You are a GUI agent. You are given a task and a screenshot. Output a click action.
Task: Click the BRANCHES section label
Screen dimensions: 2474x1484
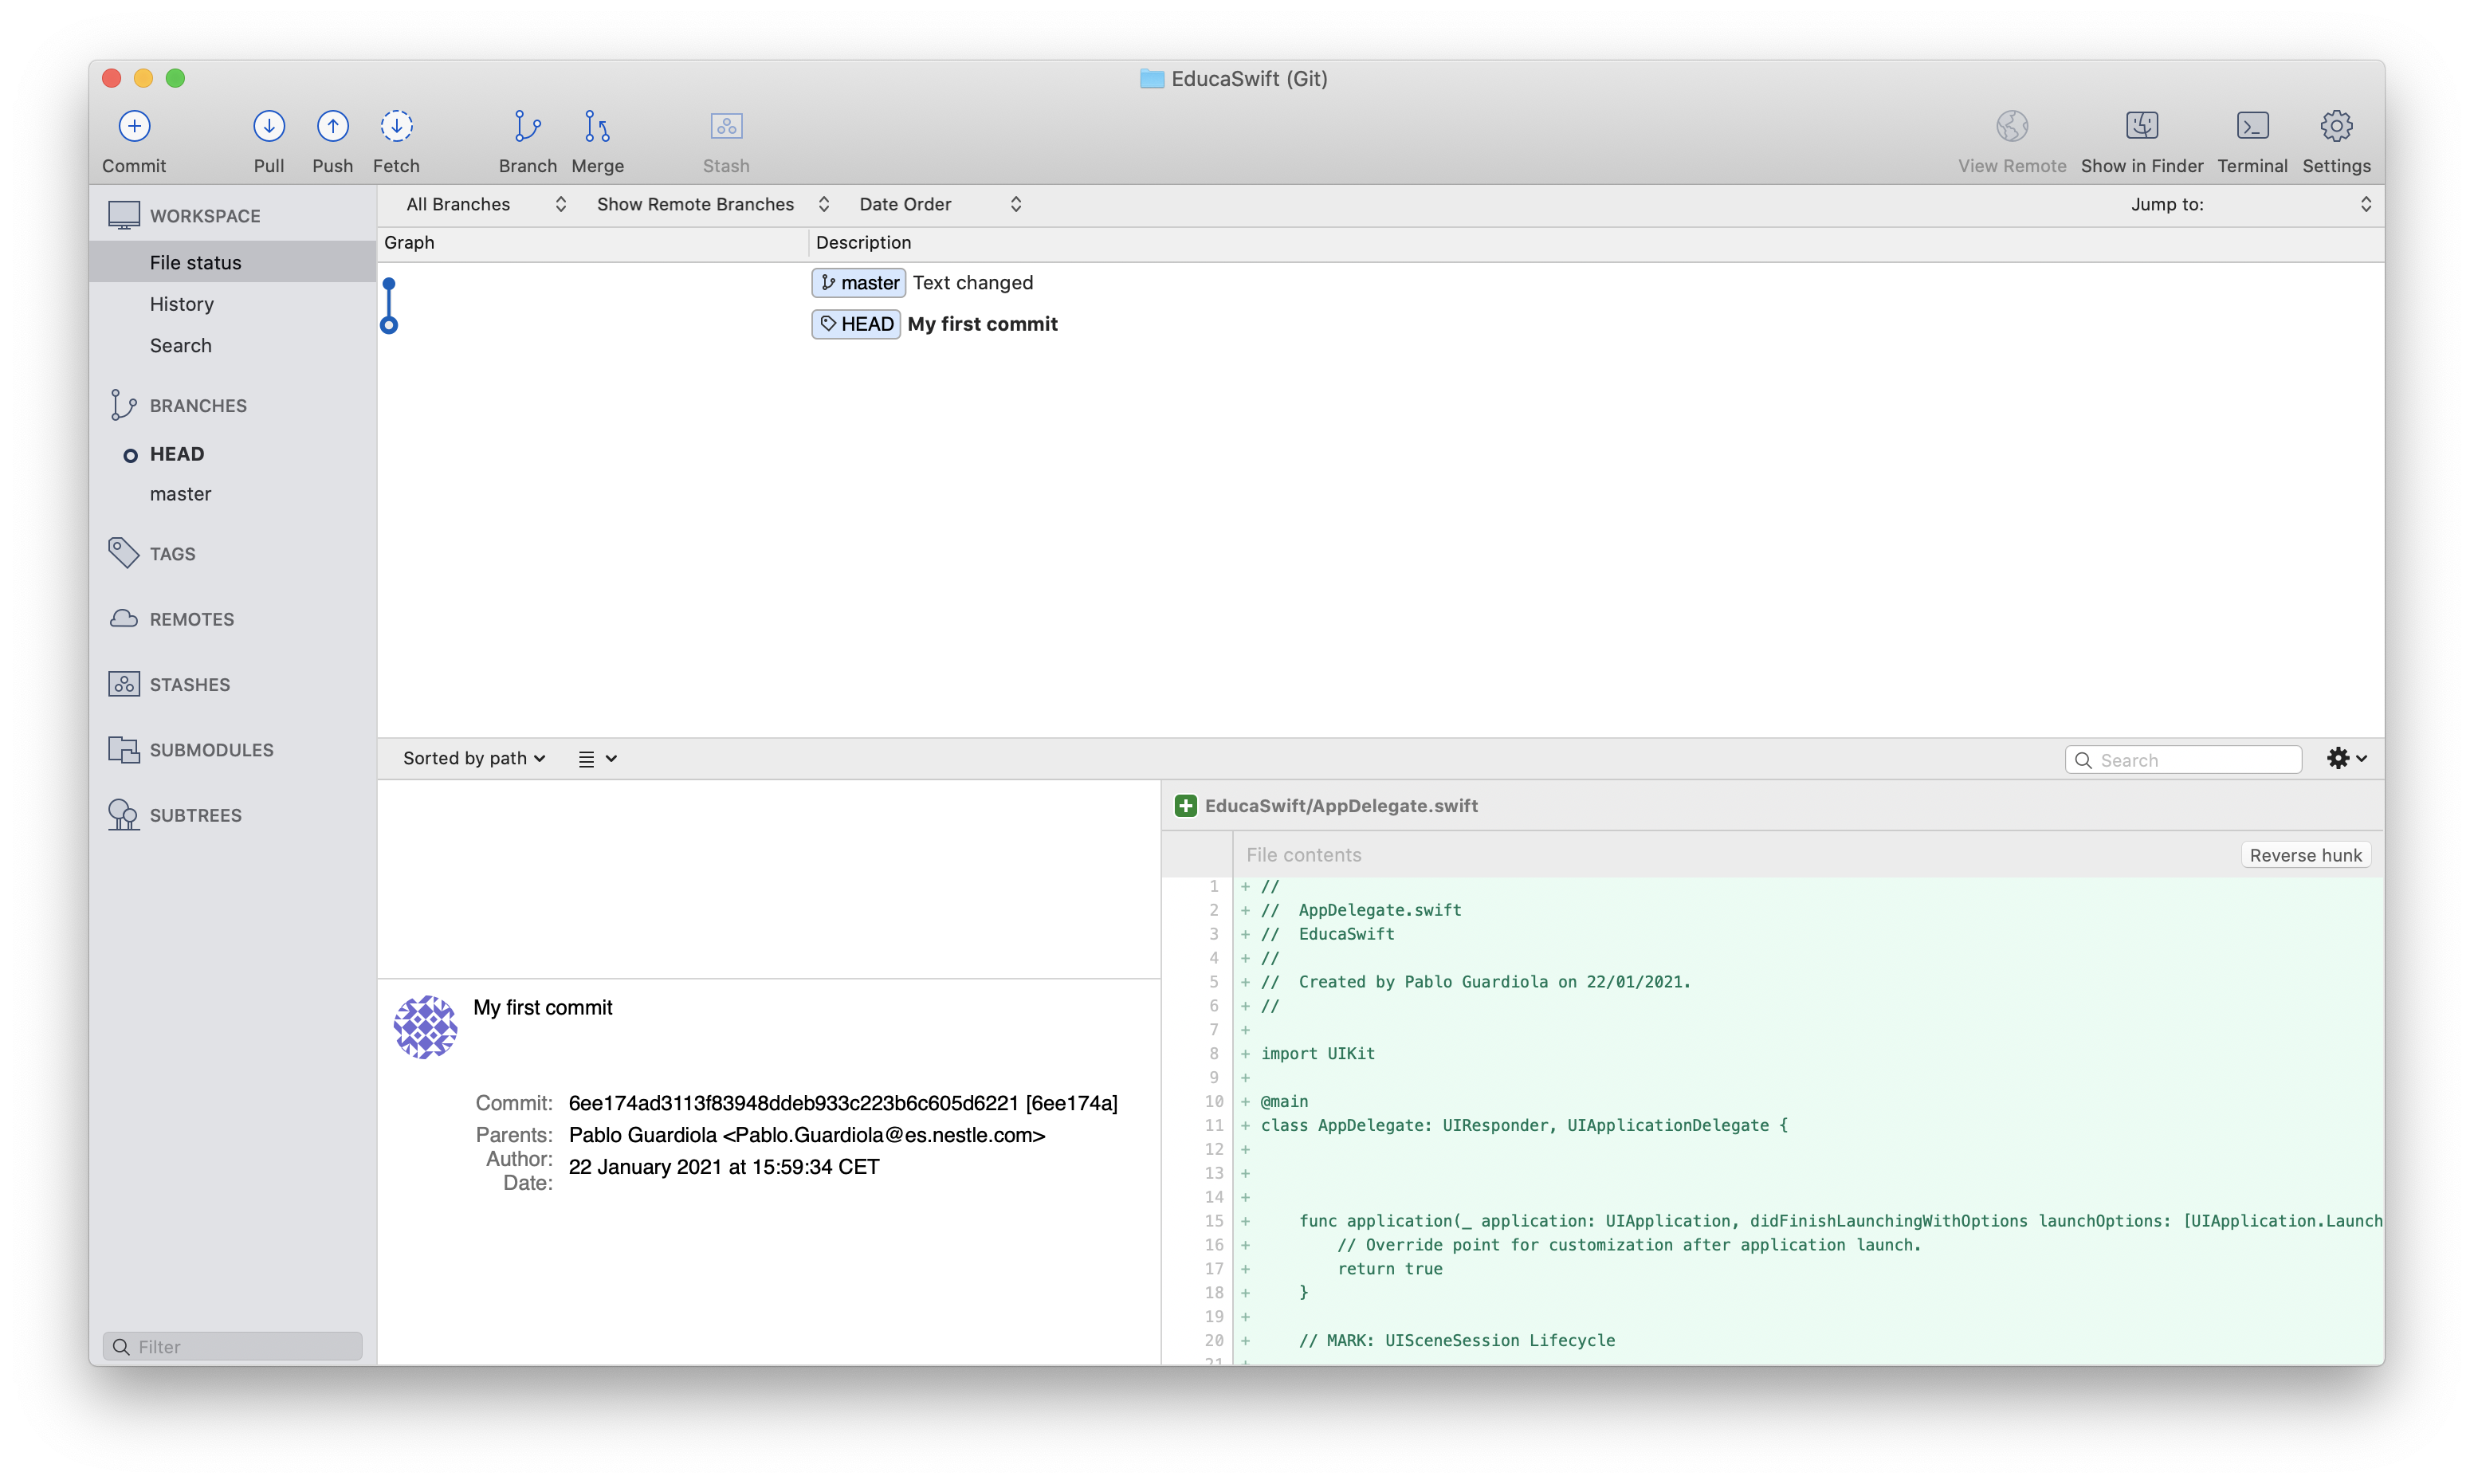click(x=198, y=406)
